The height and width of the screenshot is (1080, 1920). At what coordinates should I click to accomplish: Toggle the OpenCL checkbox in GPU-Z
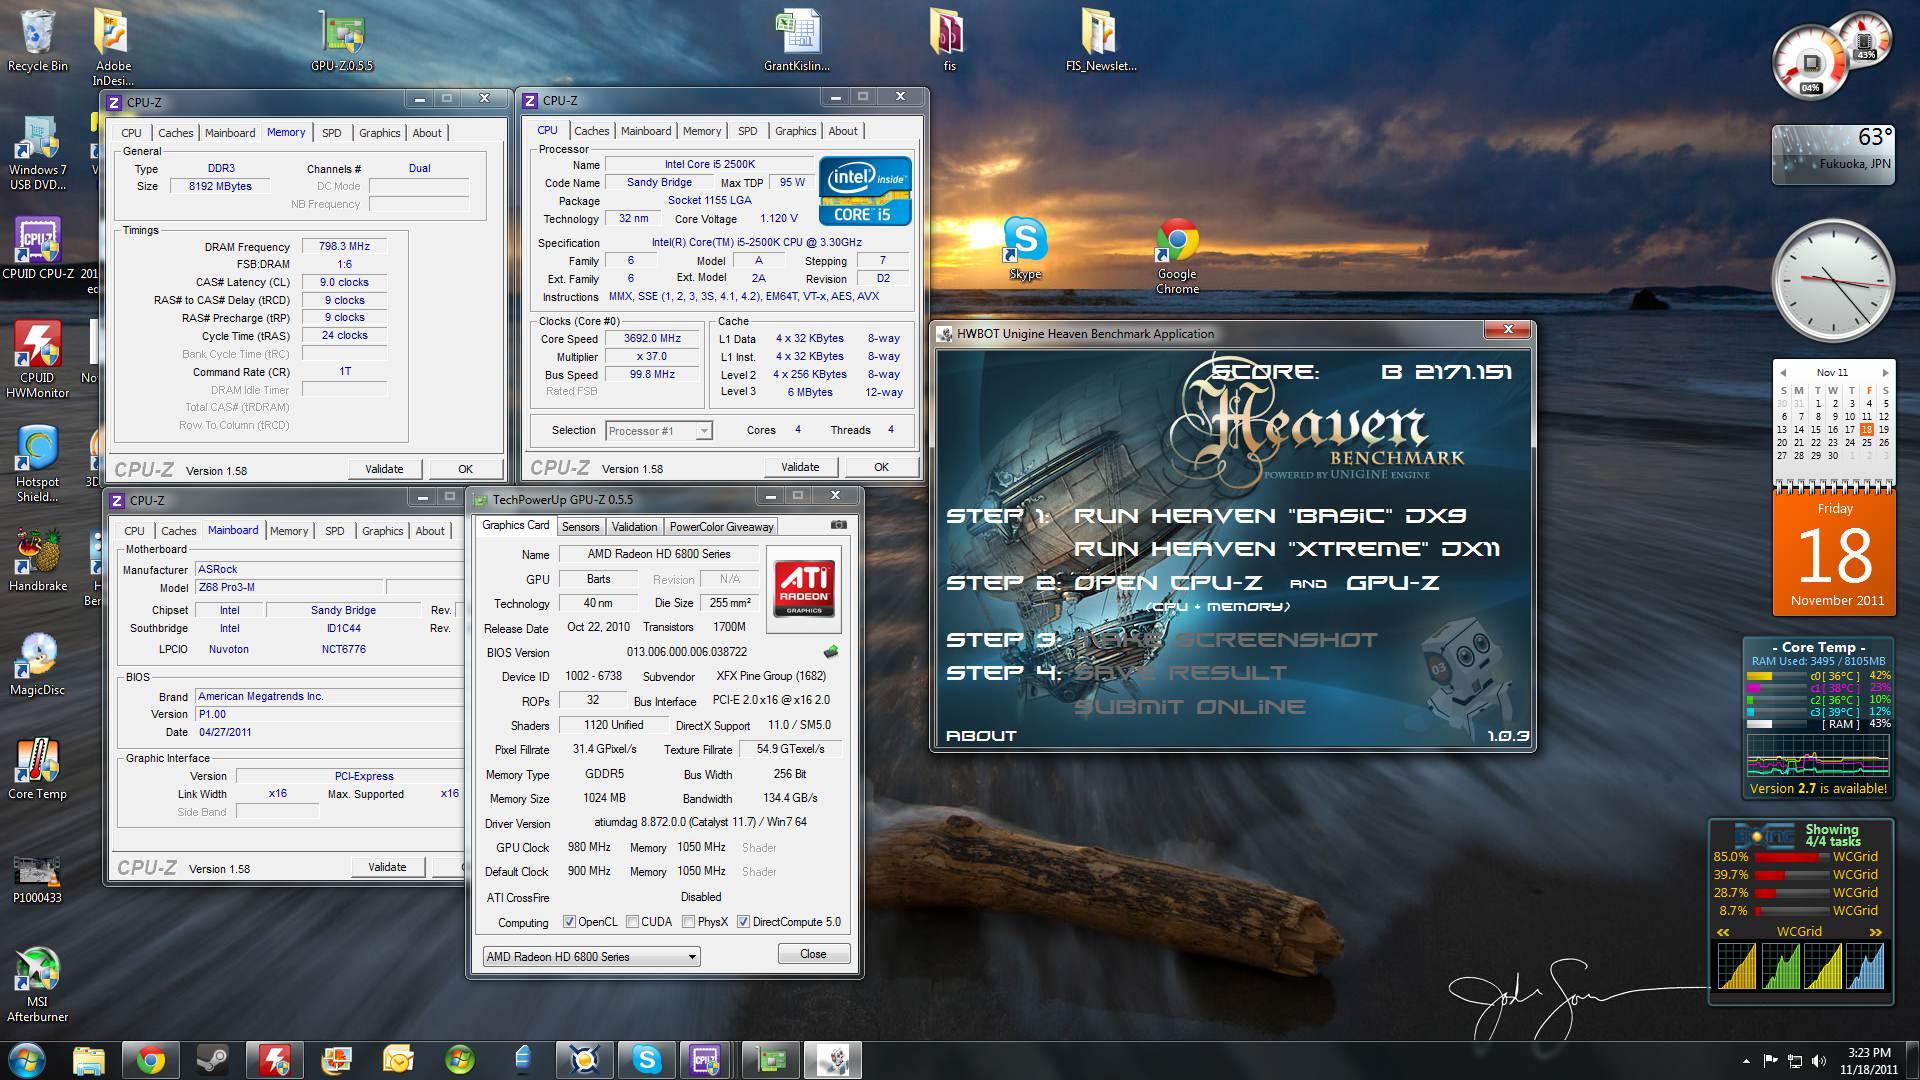(569, 922)
